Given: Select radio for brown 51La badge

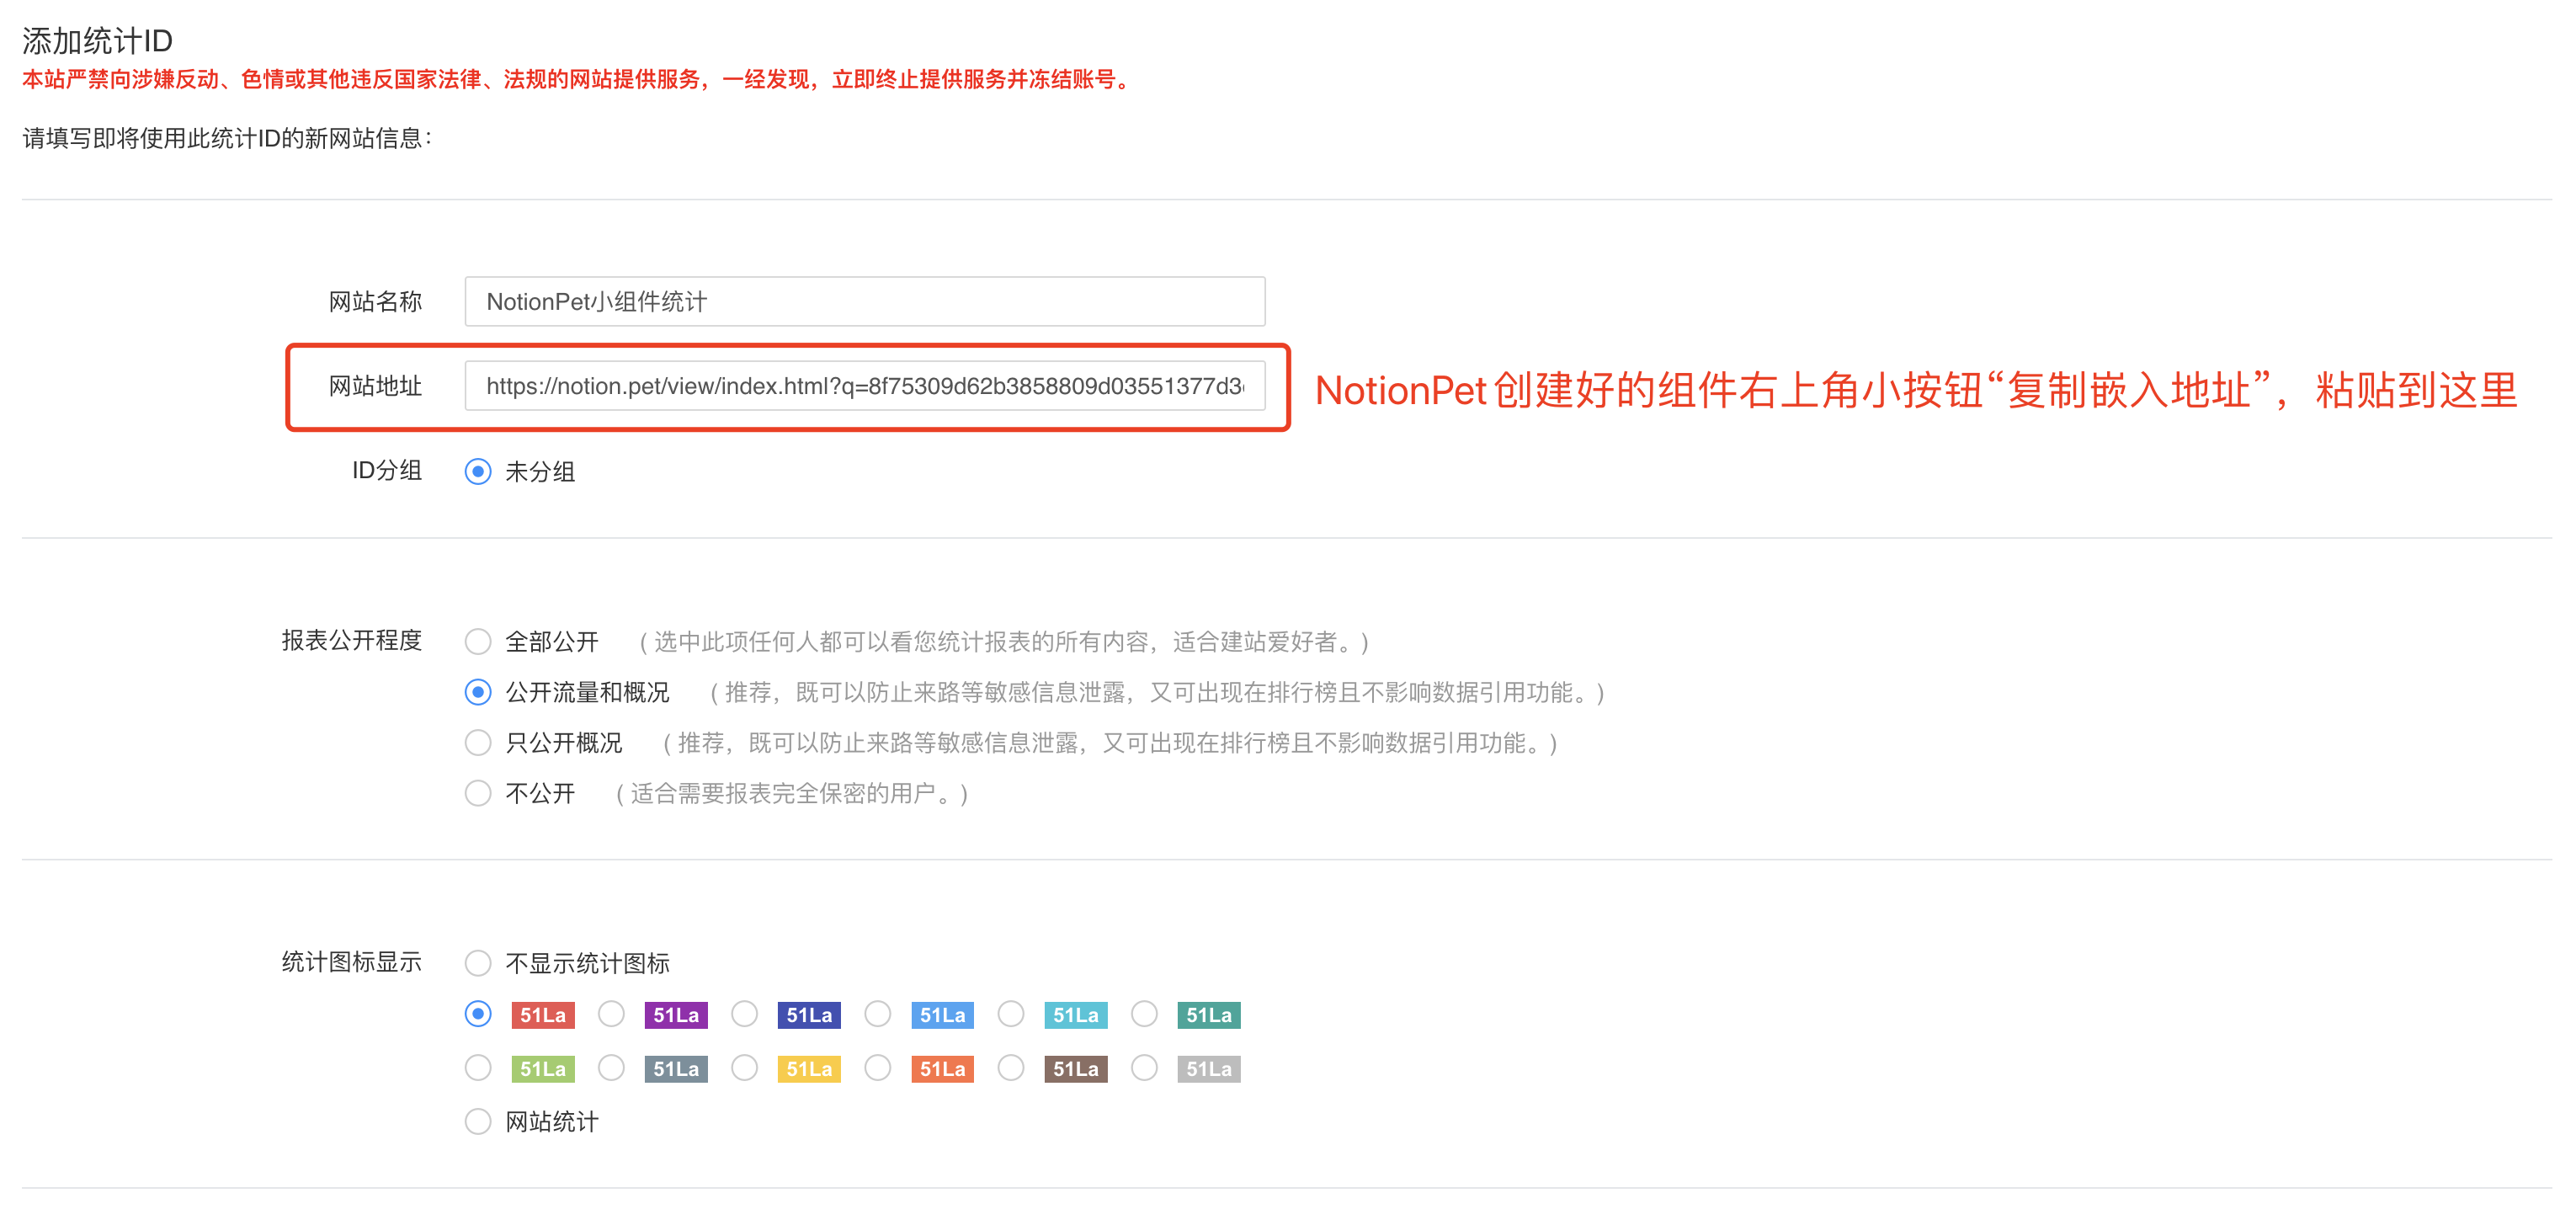Looking at the screenshot, I should pyautogui.click(x=1011, y=1068).
